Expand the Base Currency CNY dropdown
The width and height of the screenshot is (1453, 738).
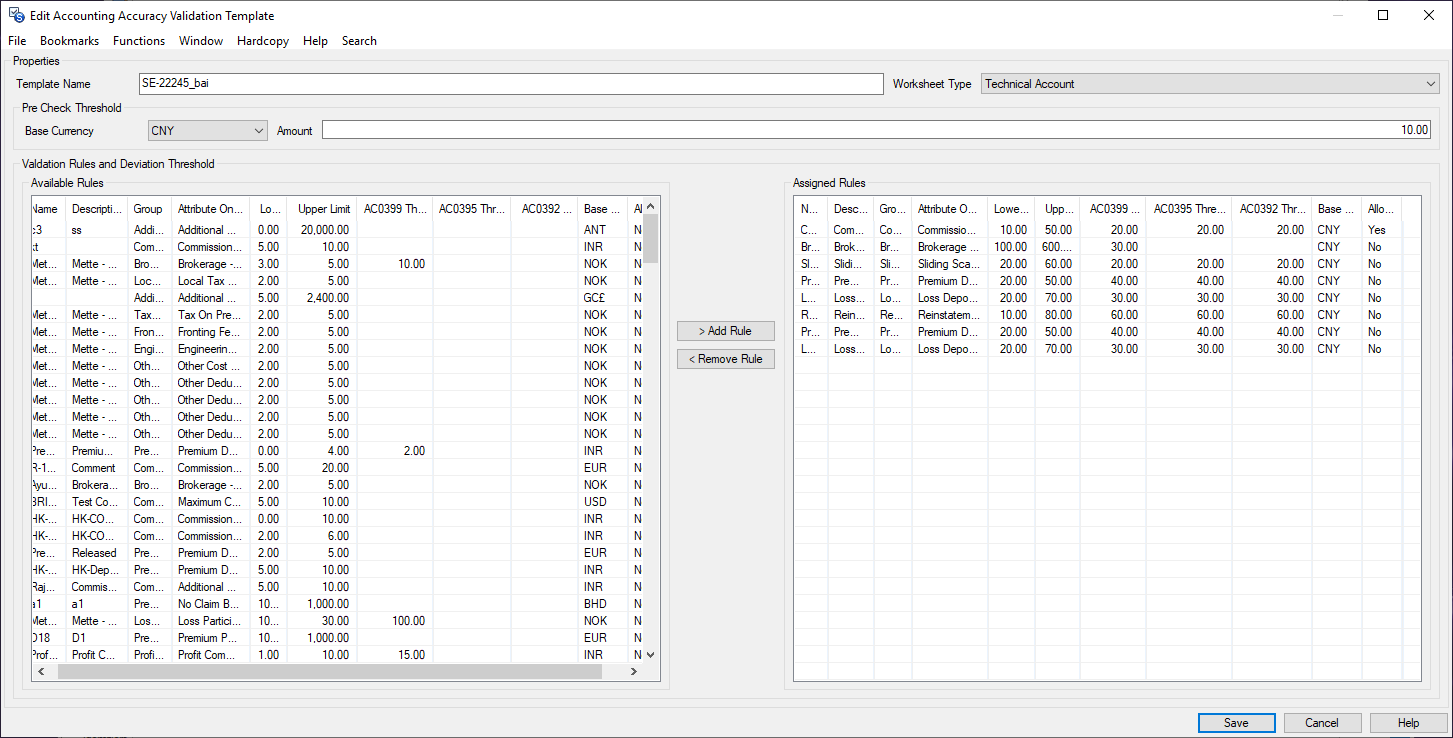[x=259, y=131]
